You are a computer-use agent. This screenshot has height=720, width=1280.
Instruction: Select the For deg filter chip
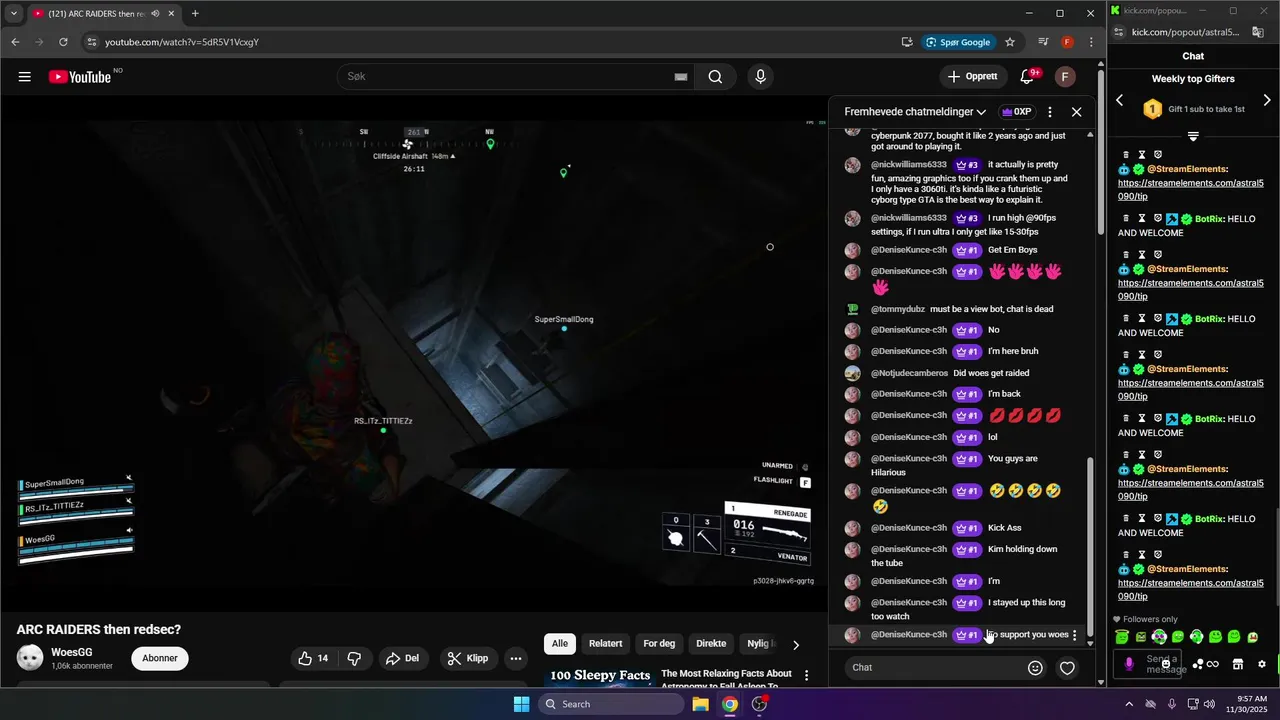[659, 644]
